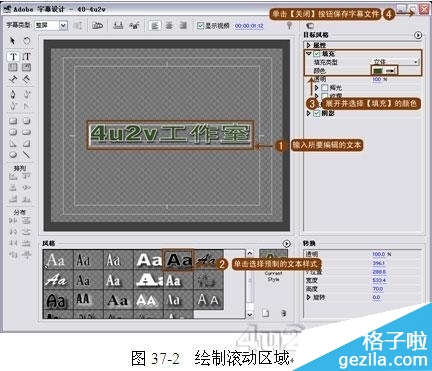432x371 pixels.
Task: Select the Wedge tool
Action: coord(13,144)
